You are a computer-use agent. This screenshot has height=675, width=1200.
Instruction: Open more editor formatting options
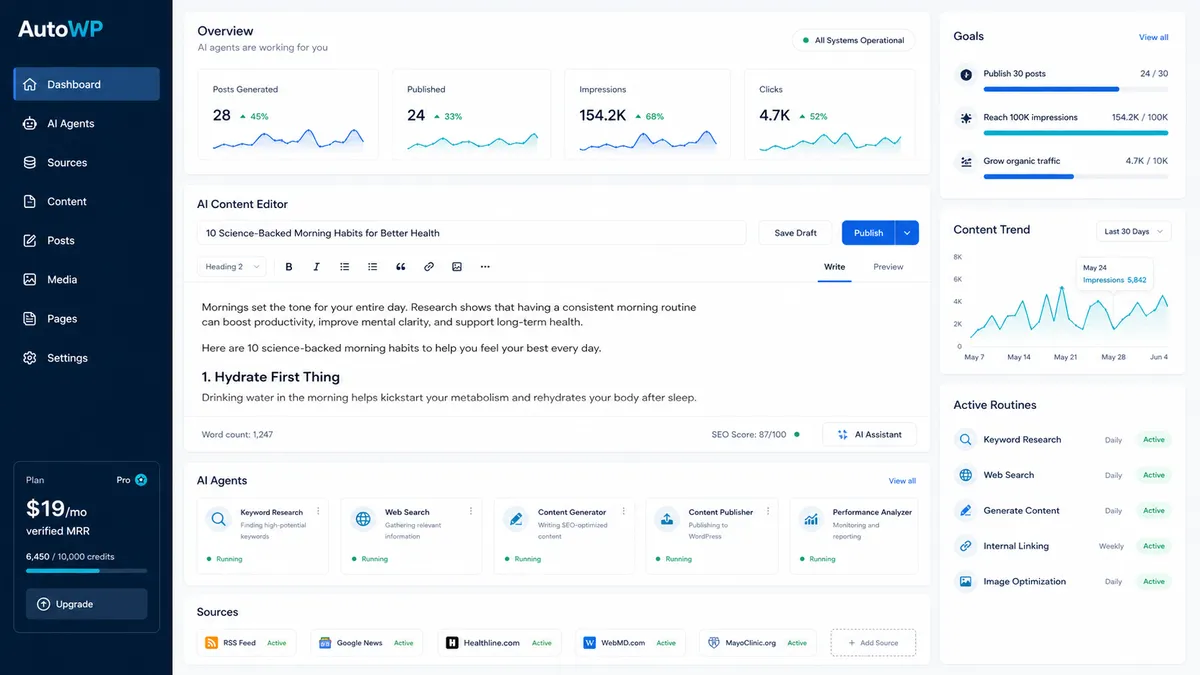point(485,267)
